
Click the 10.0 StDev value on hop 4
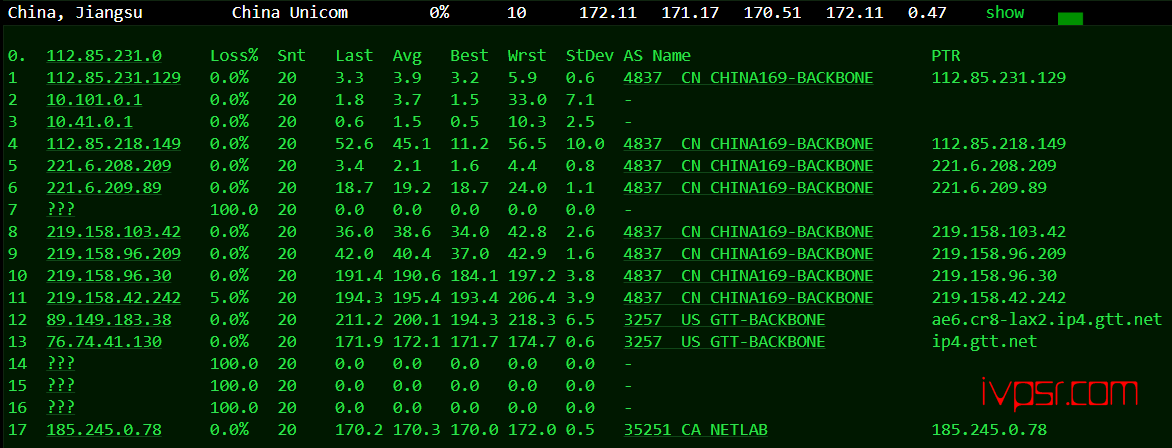[585, 144]
